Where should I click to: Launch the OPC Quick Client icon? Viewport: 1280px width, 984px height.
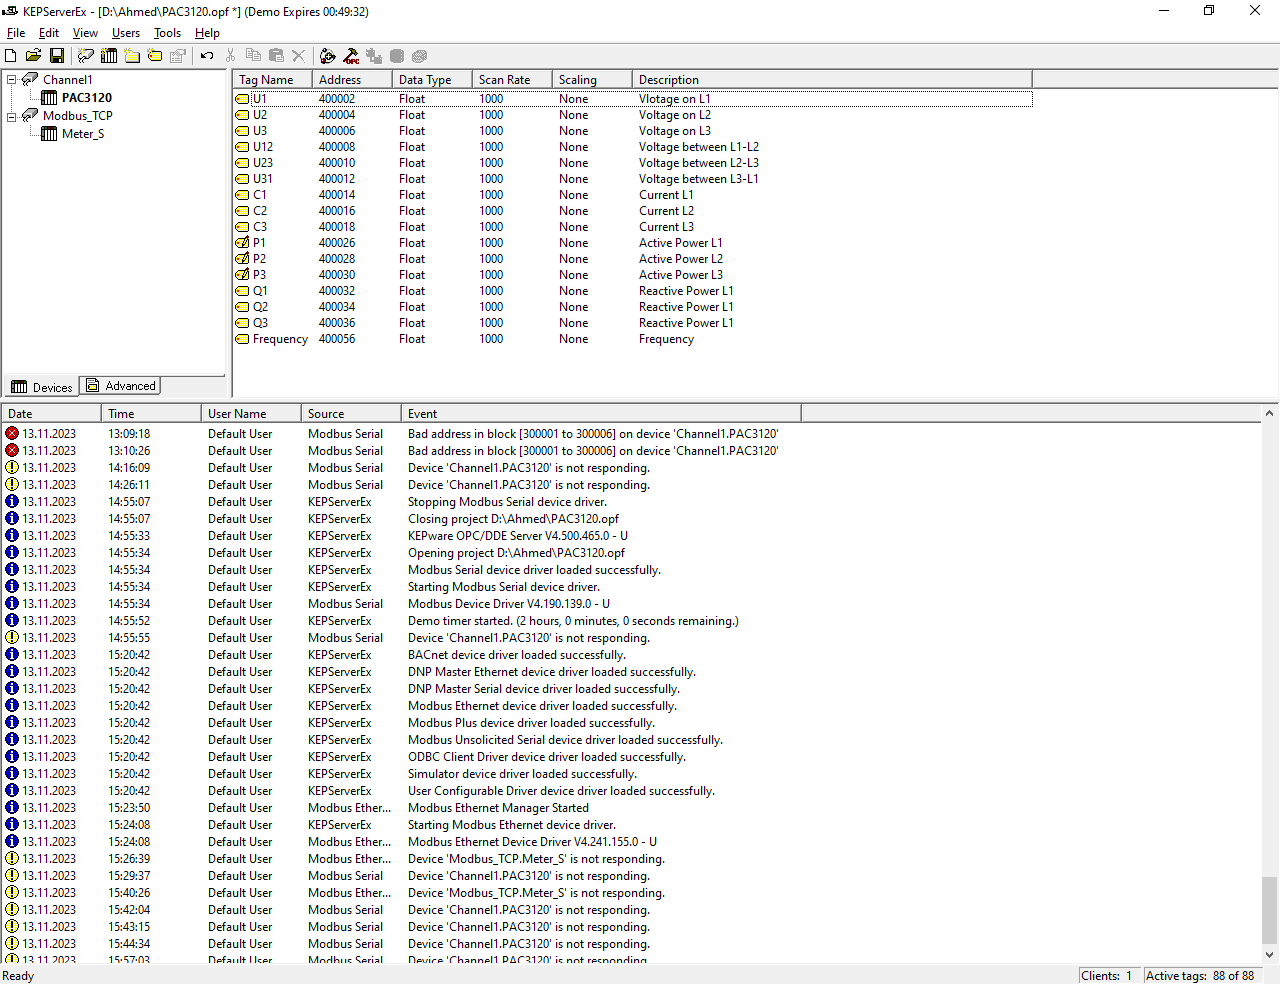(x=351, y=56)
